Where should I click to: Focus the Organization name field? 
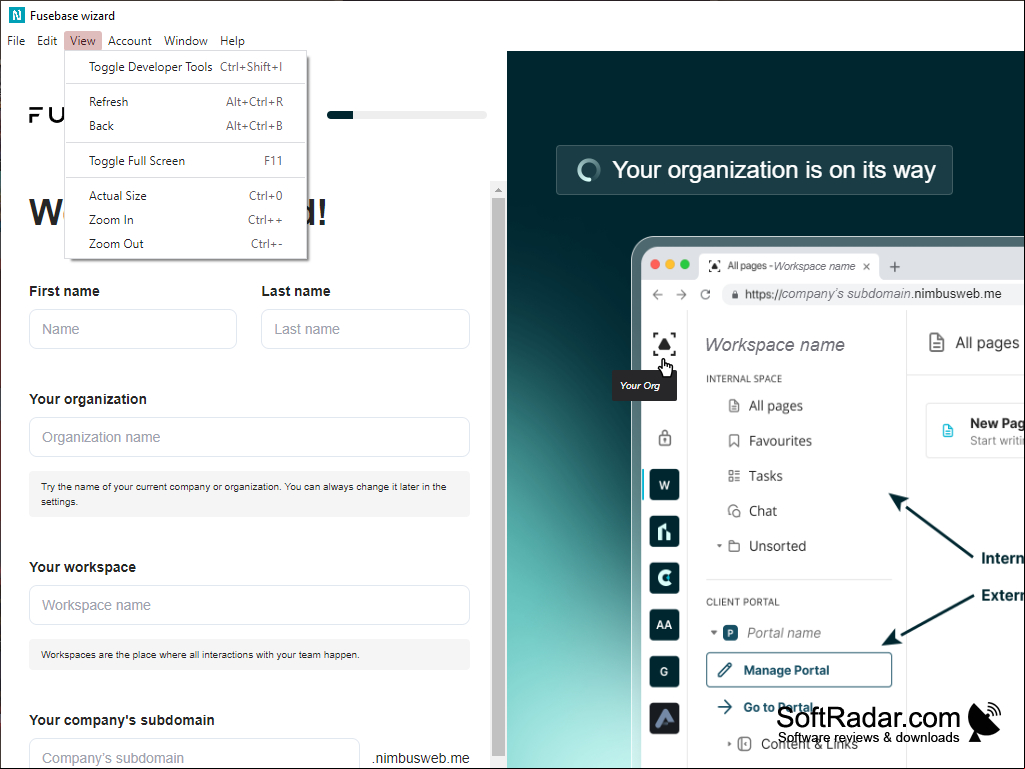(249, 437)
